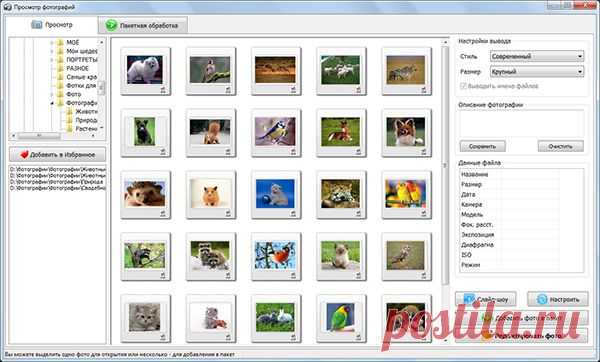Select the rabbits on grass thumbnail
The width and height of the screenshot is (600, 362).
[275, 317]
